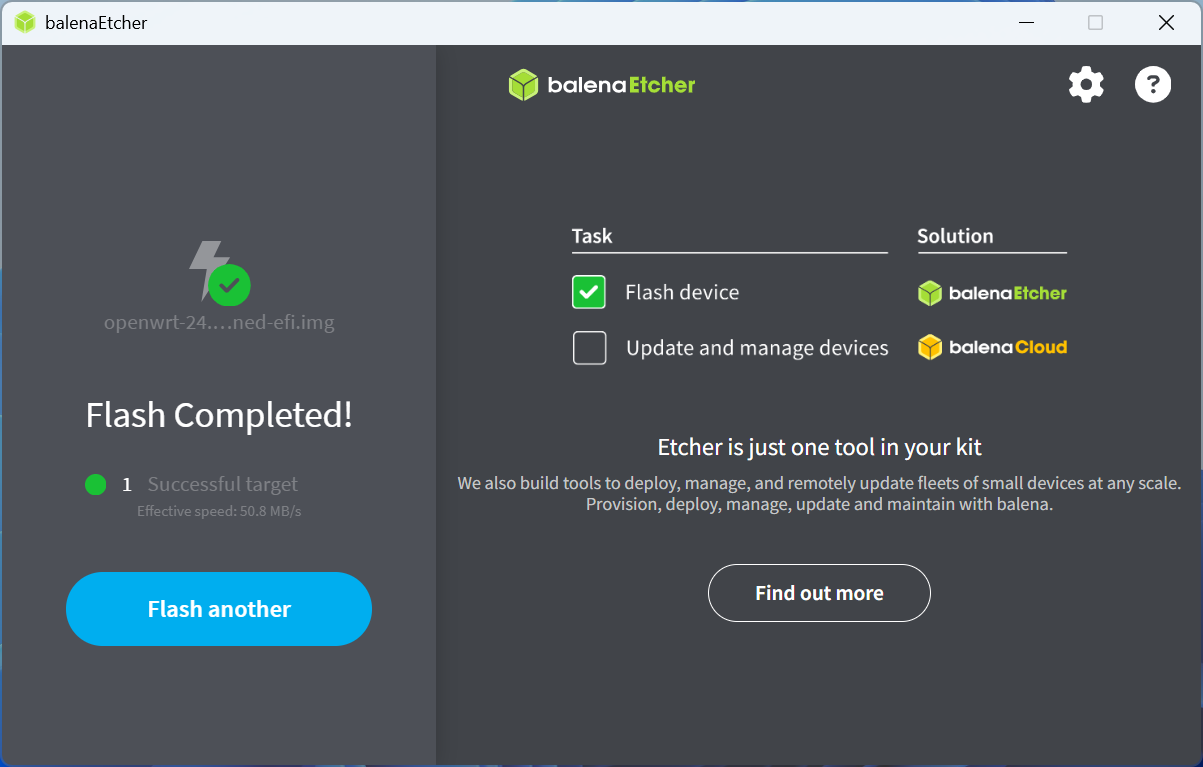Minimize the balenaEtcher window
Image resolution: width=1203 pixels, height=767 pixels.
click(x=1026, y=22)
